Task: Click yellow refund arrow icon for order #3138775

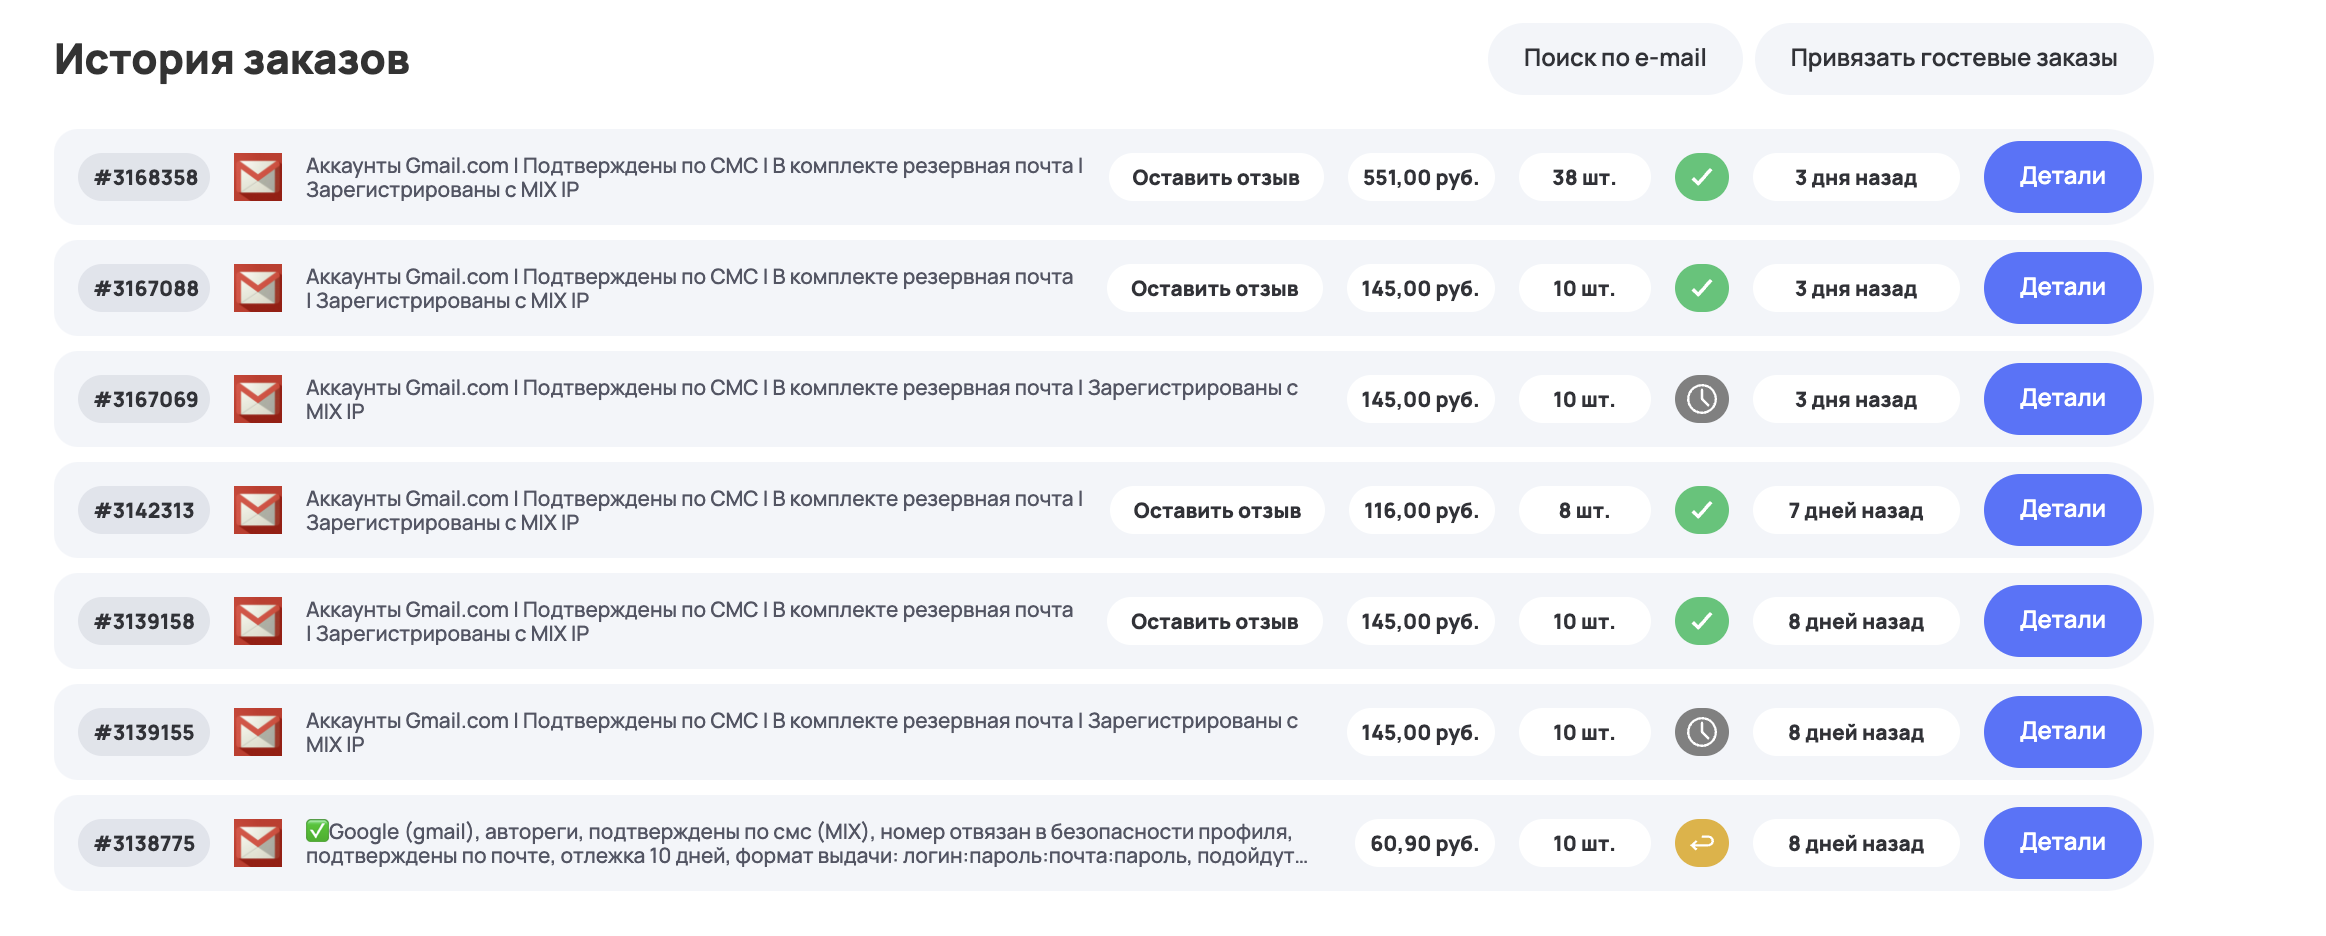Action: tap(1701, 843)
